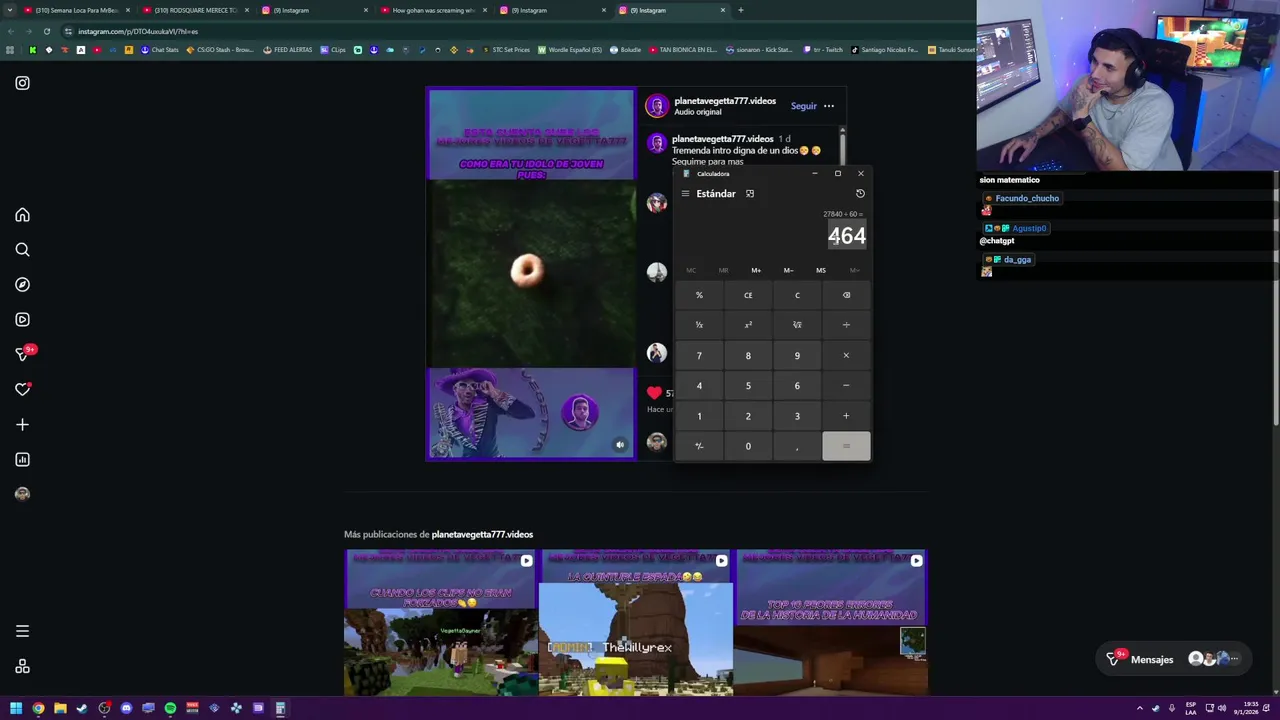Image resolution: width=1280 pixels, height=720 pixels.
Task: Click the Create plus icon in sidebar
Action: (22, 425)
